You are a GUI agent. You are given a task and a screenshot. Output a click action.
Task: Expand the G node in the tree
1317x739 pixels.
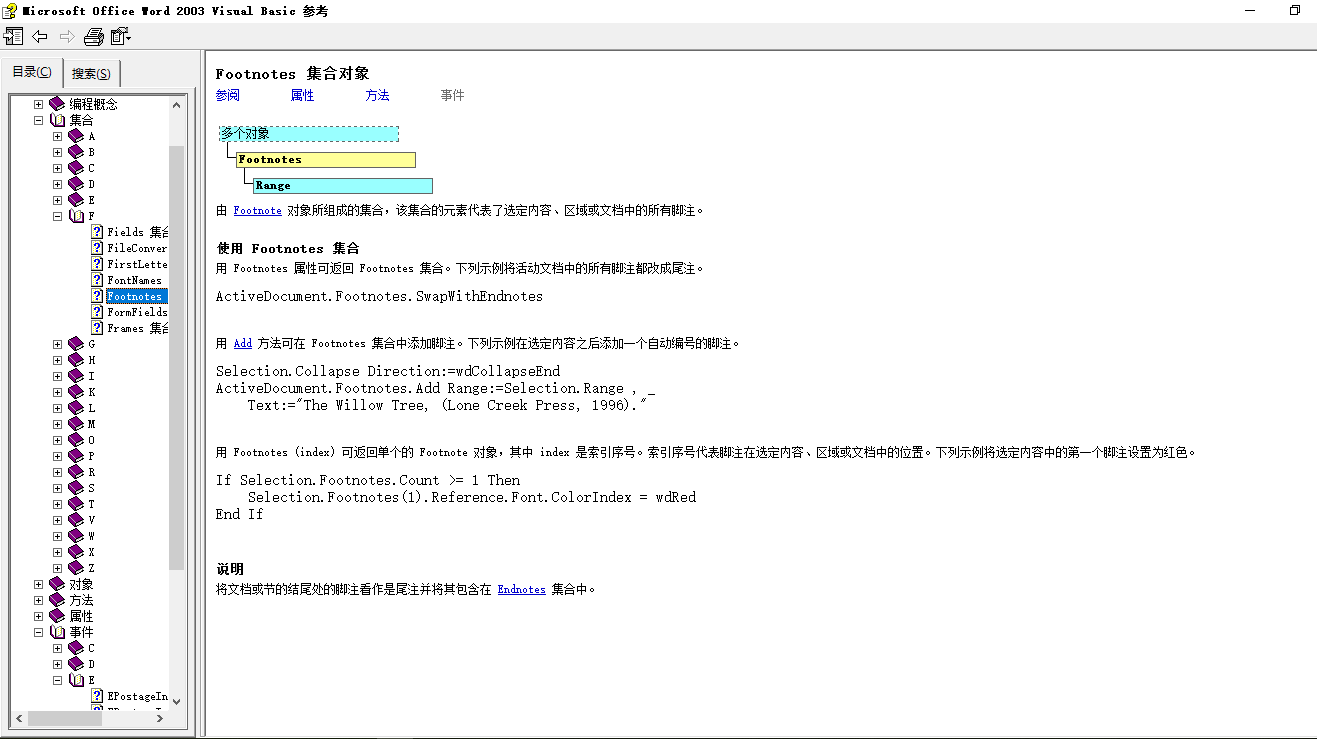pyautogui.click(x=57, y=343)
